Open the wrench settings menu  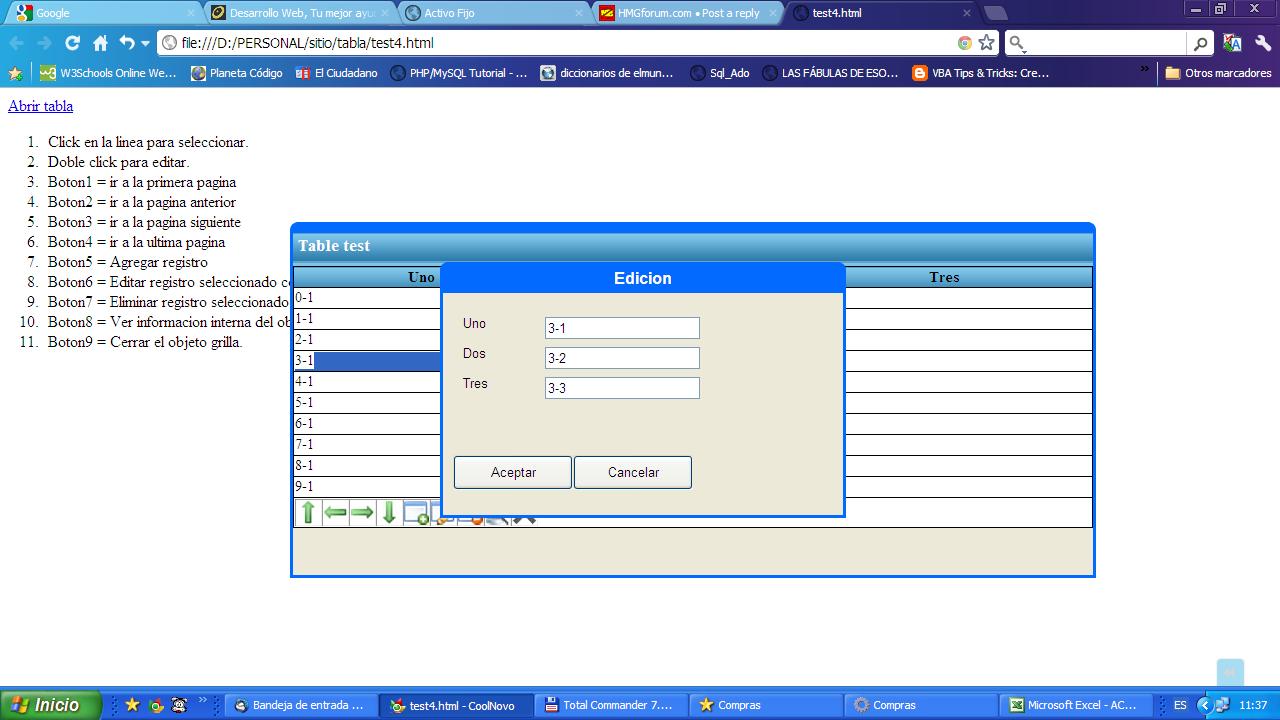point(1263,43)
